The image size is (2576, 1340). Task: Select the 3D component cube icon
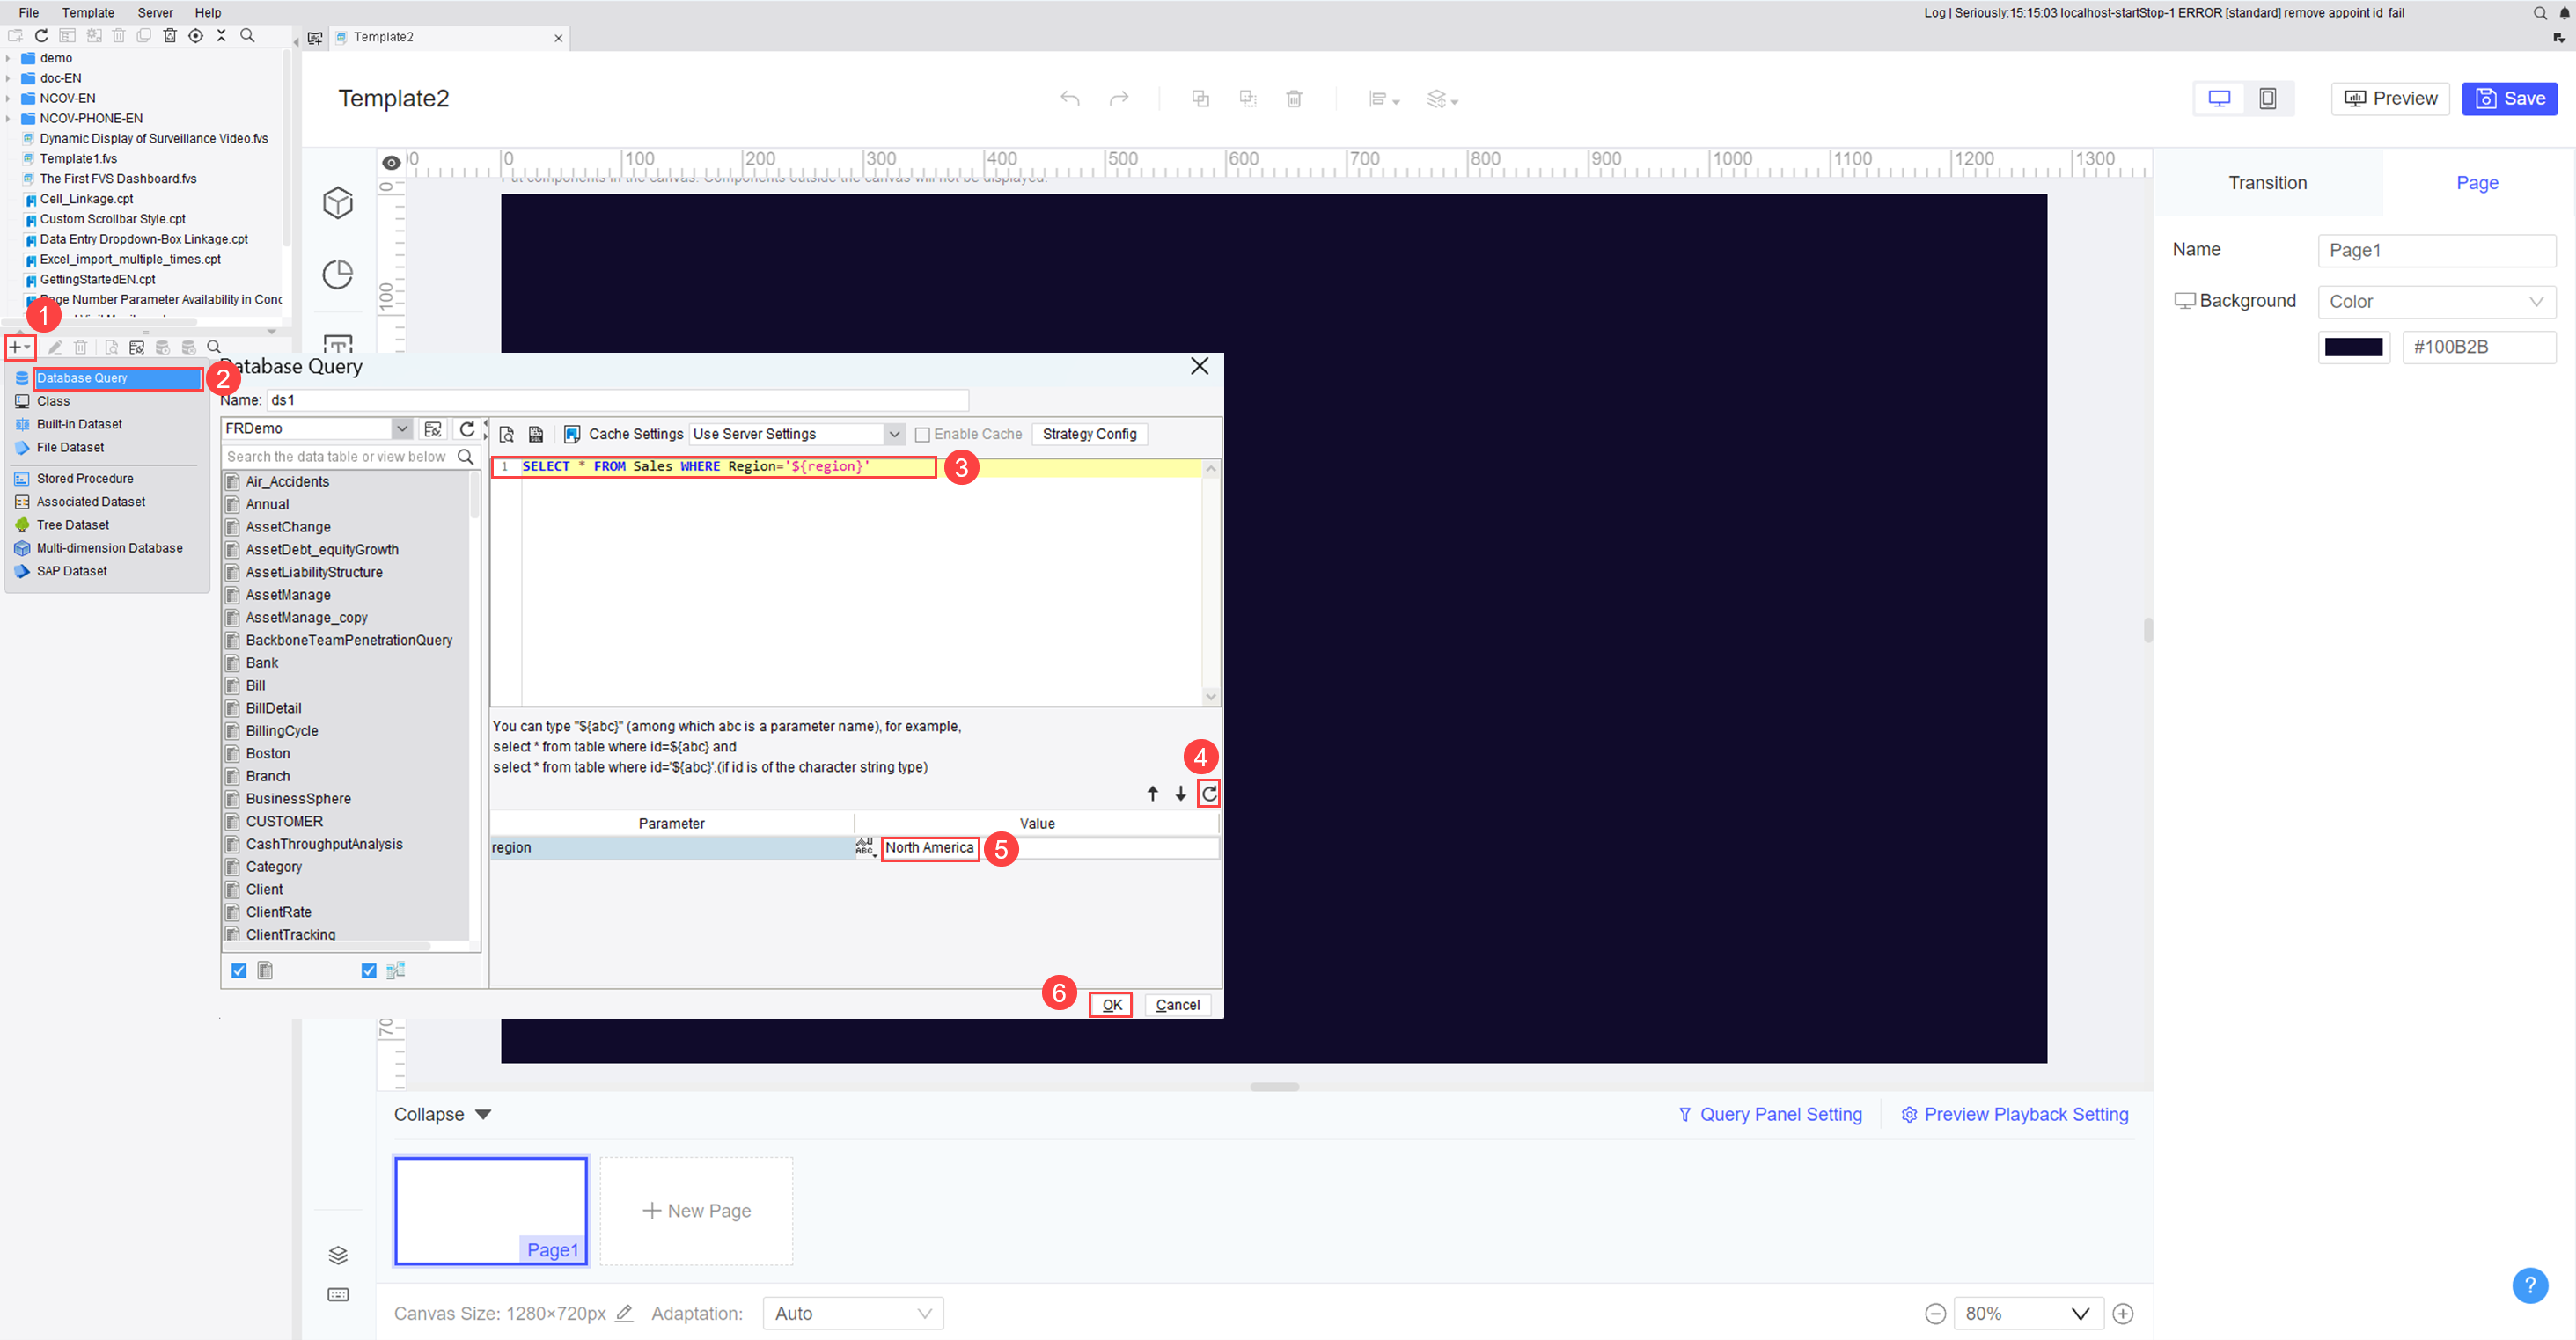(x=338, y=202)
